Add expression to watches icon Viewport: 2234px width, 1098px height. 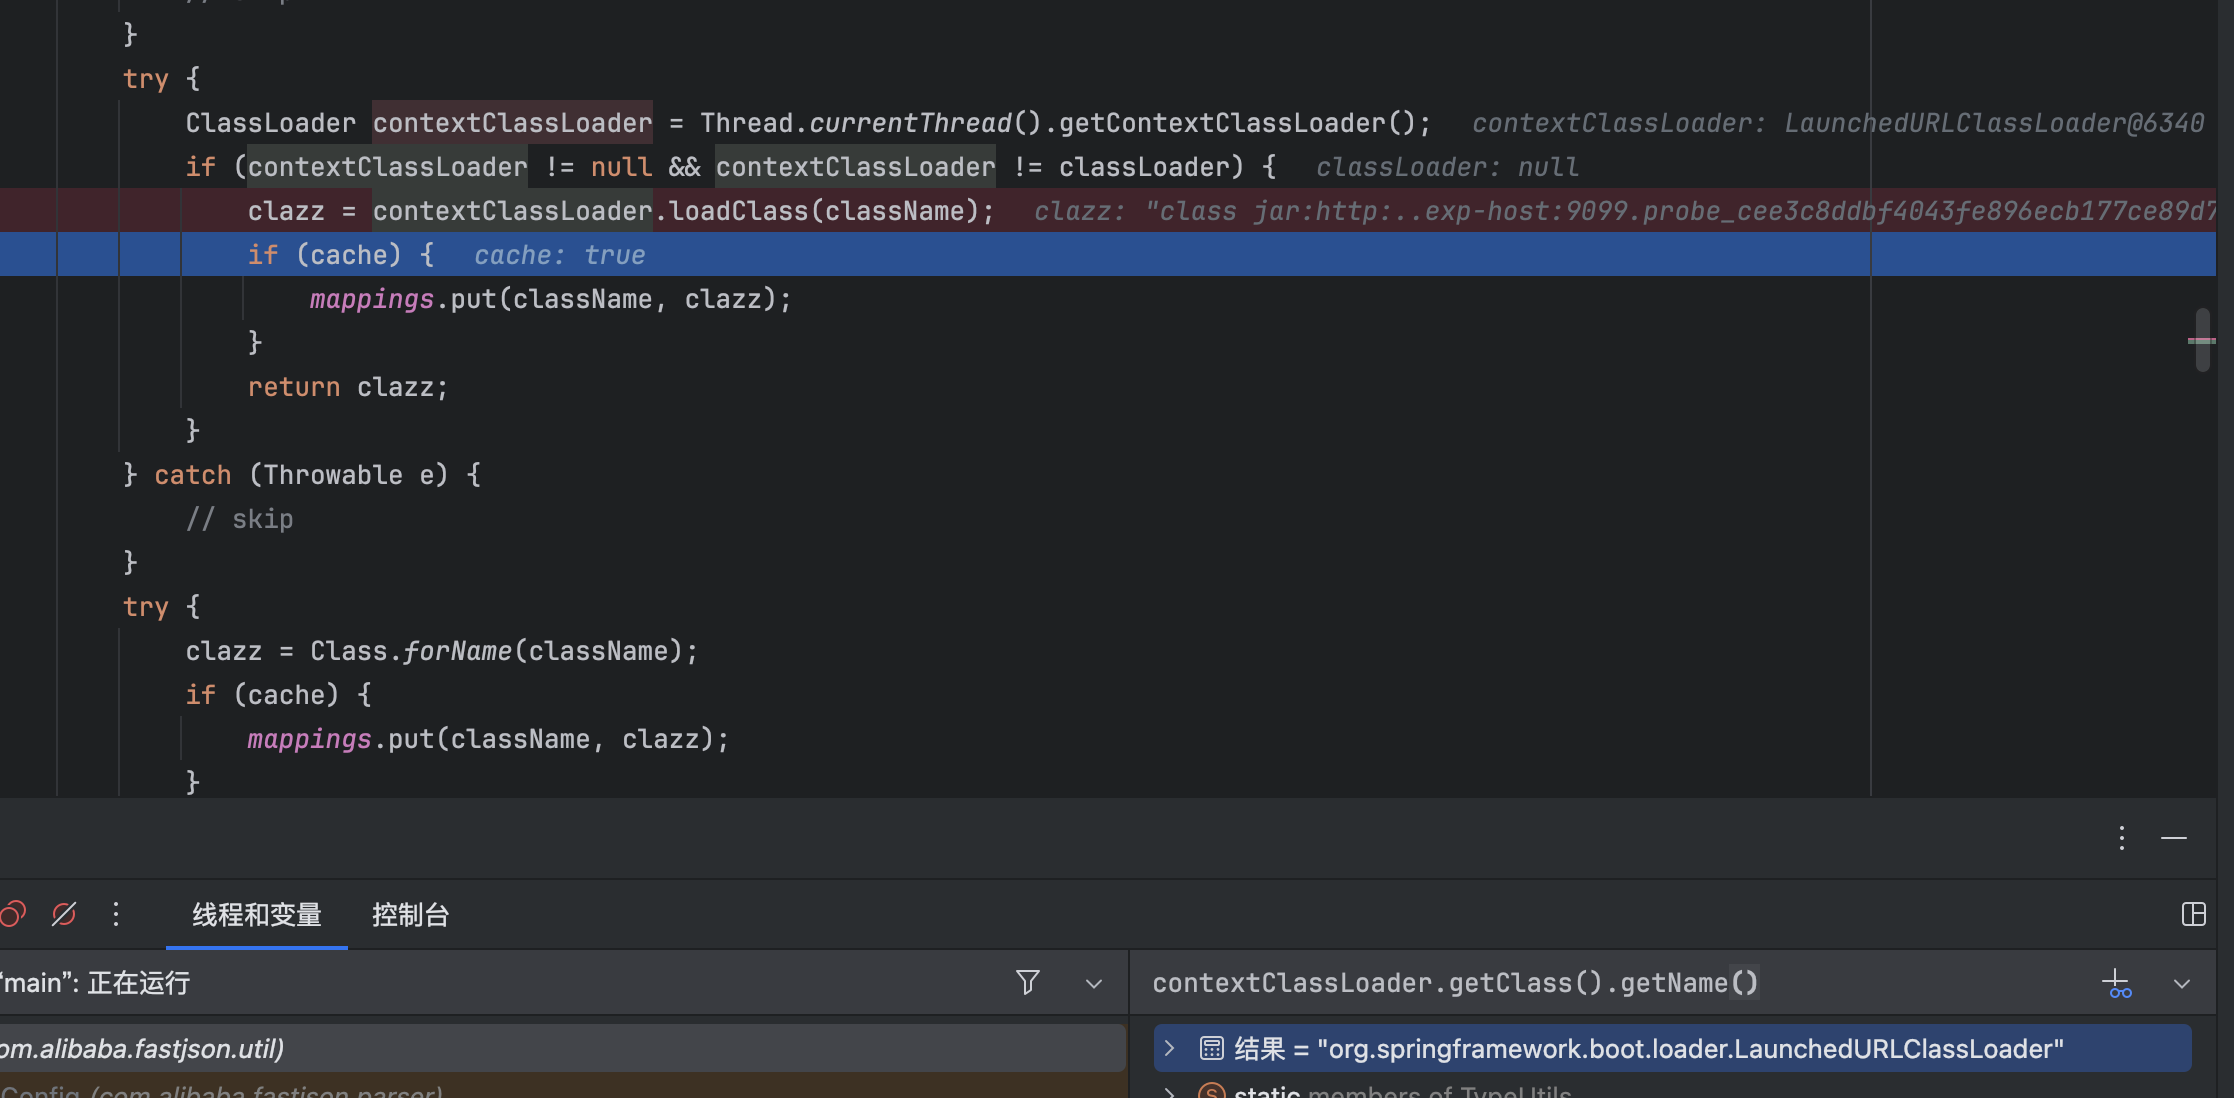point(2117,984)
